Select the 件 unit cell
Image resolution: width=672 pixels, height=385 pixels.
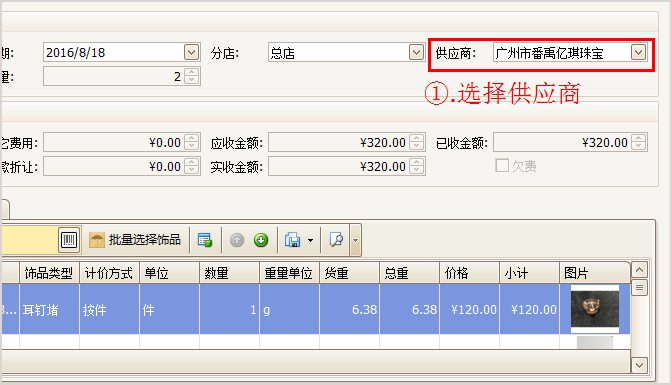169,309
